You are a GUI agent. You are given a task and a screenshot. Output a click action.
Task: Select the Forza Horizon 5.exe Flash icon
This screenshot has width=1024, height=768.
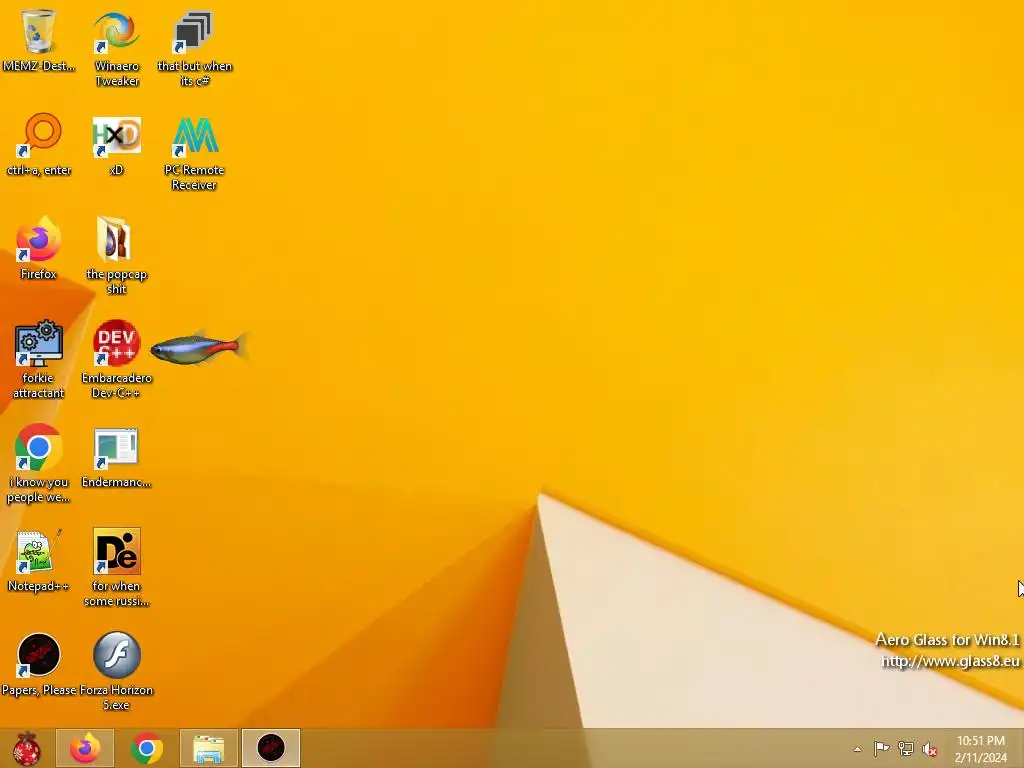point(116,671)
